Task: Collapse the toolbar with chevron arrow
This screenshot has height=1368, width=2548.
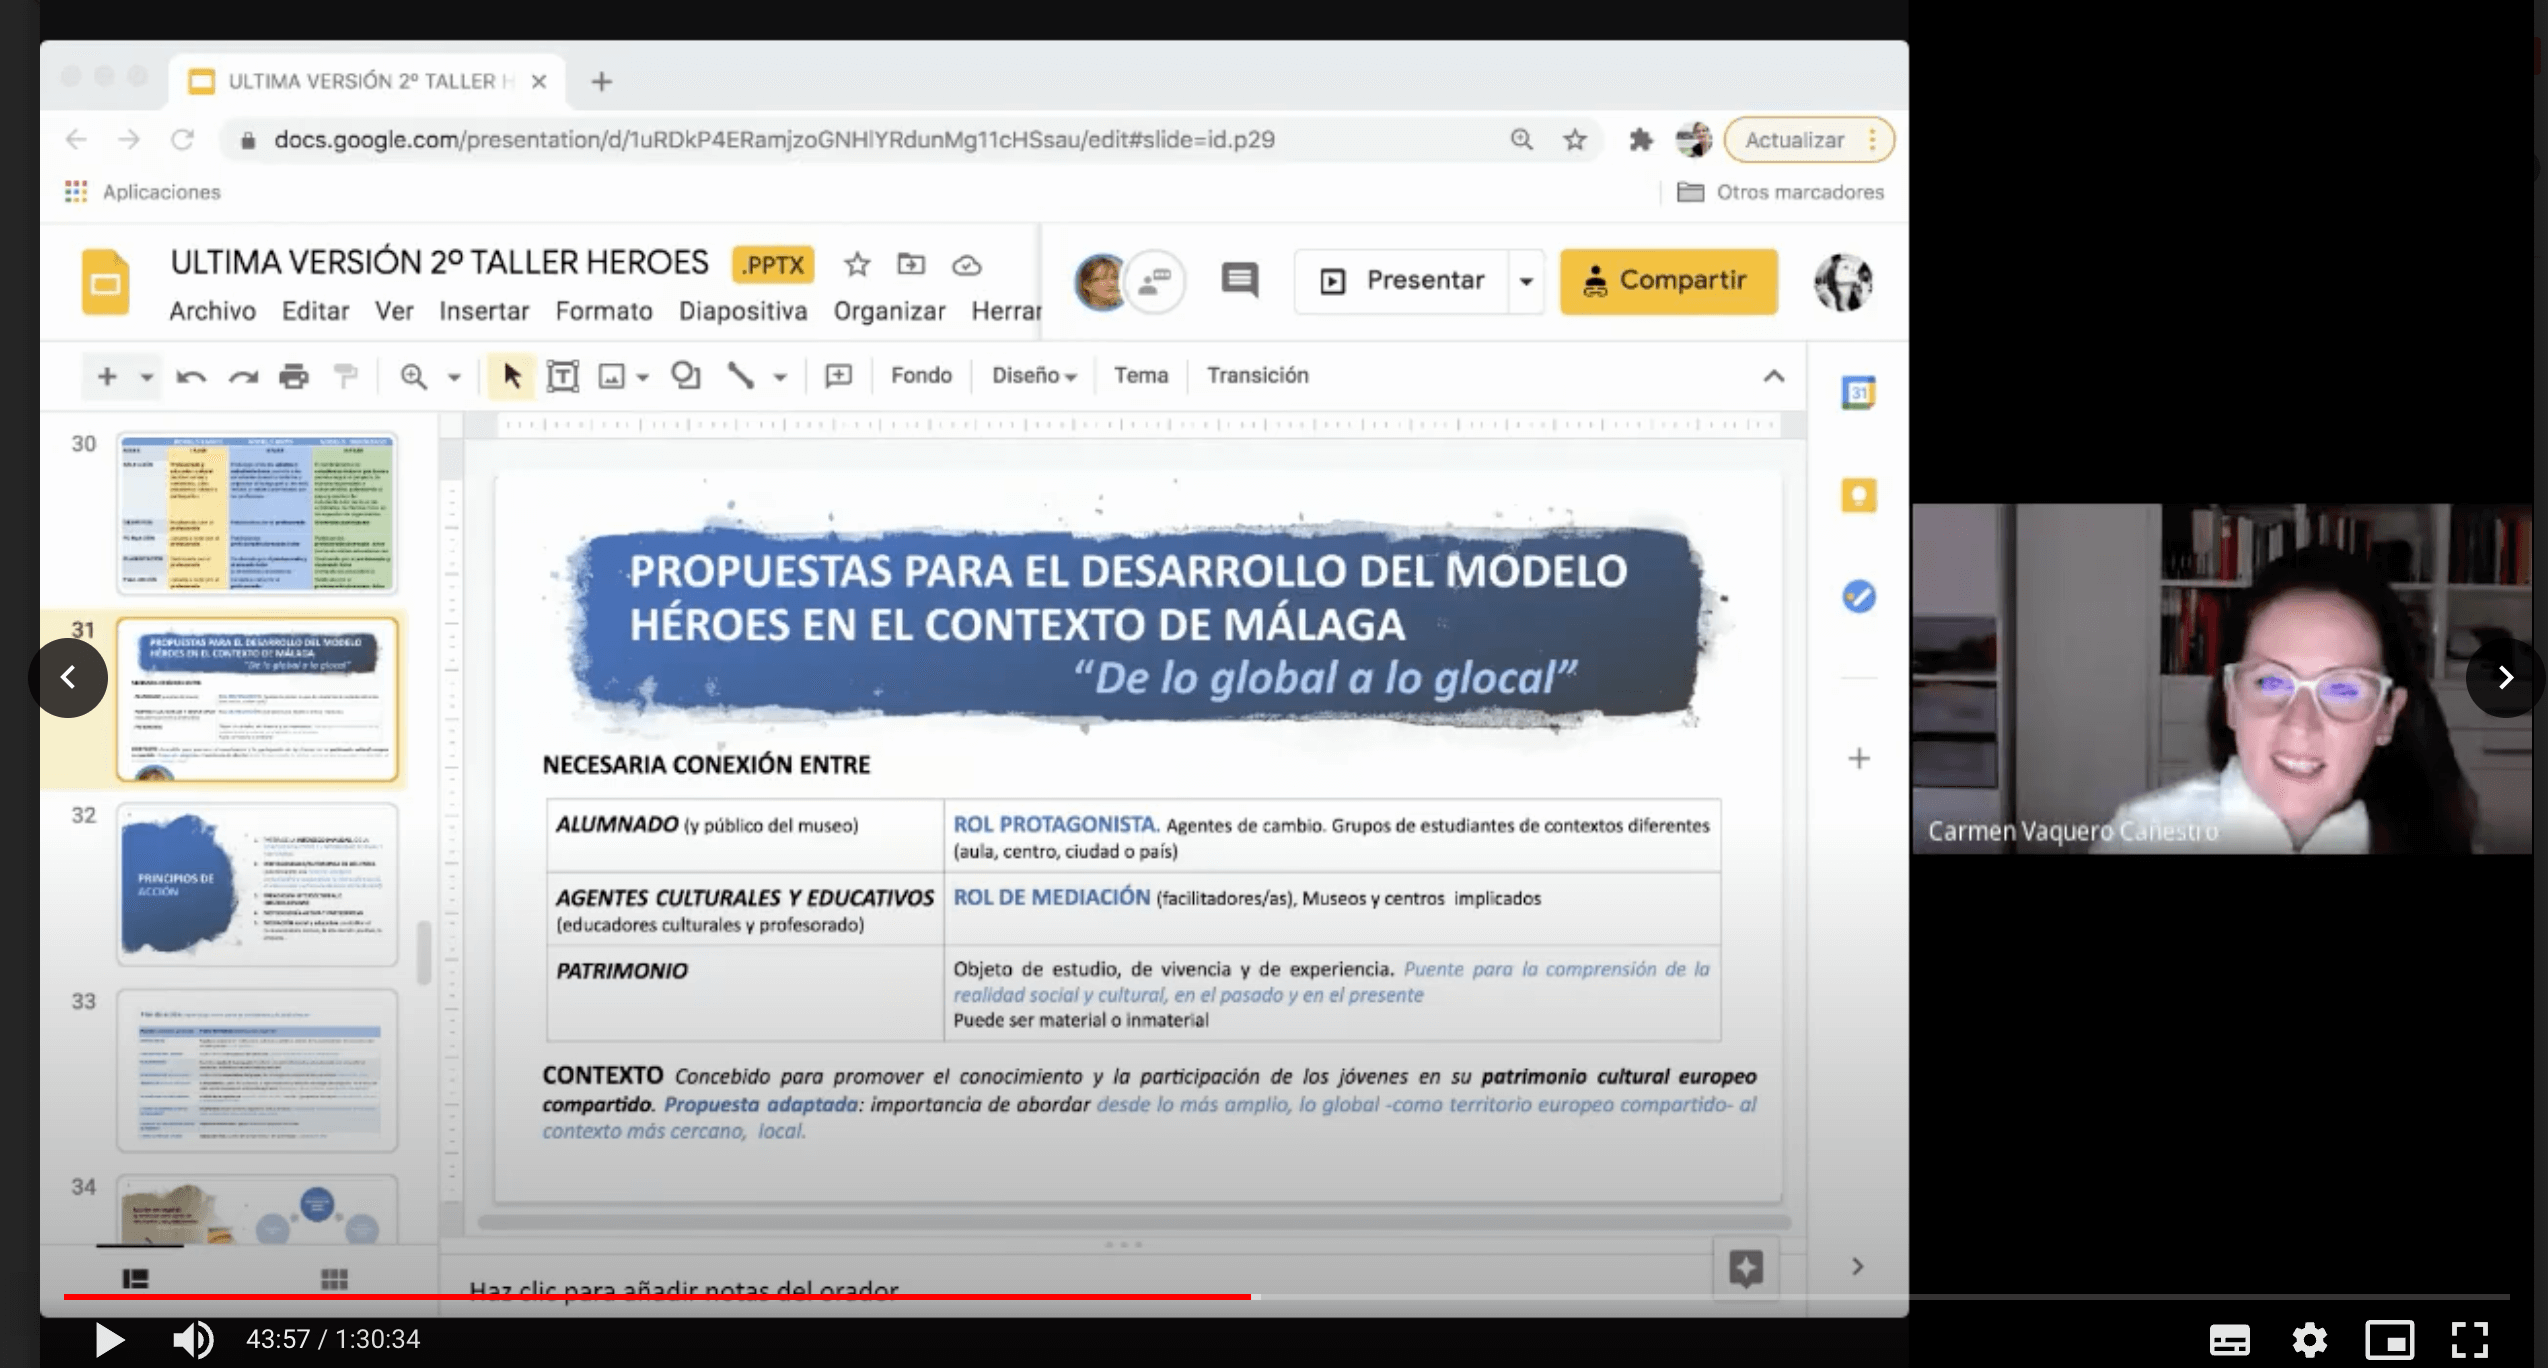Action: pos(1773,376)
